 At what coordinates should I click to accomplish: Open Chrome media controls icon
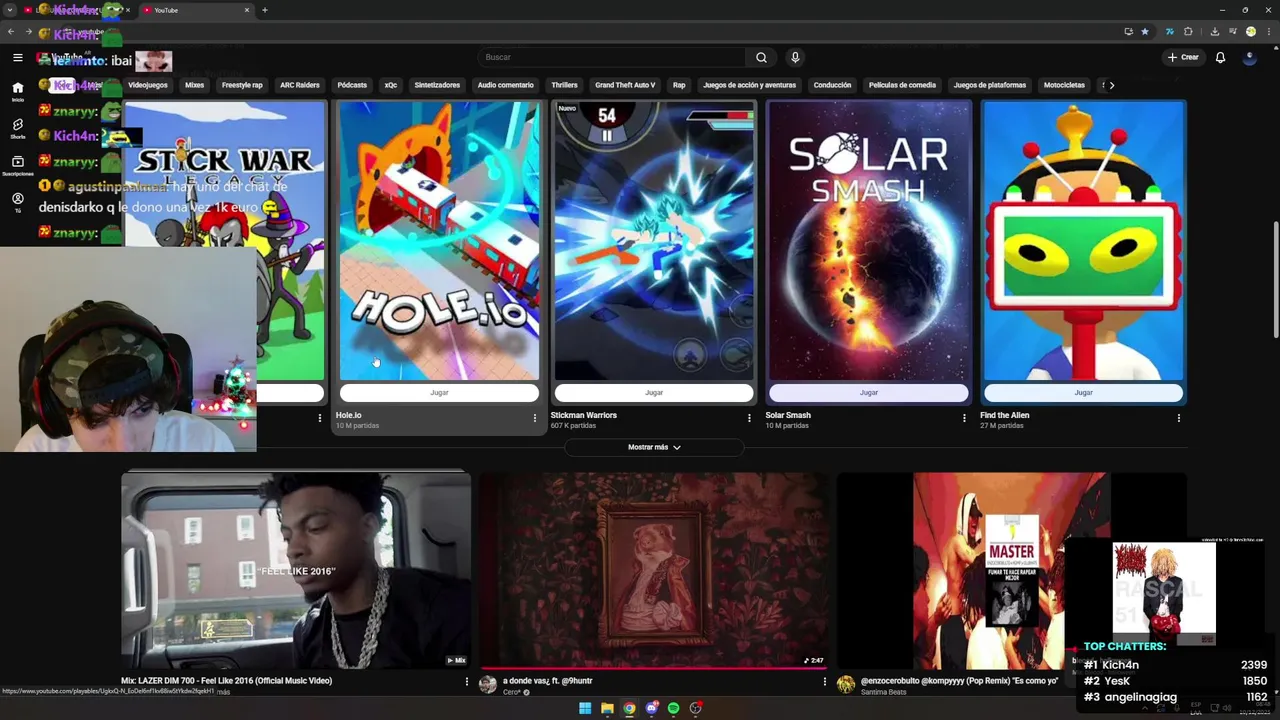[1232, 31]
